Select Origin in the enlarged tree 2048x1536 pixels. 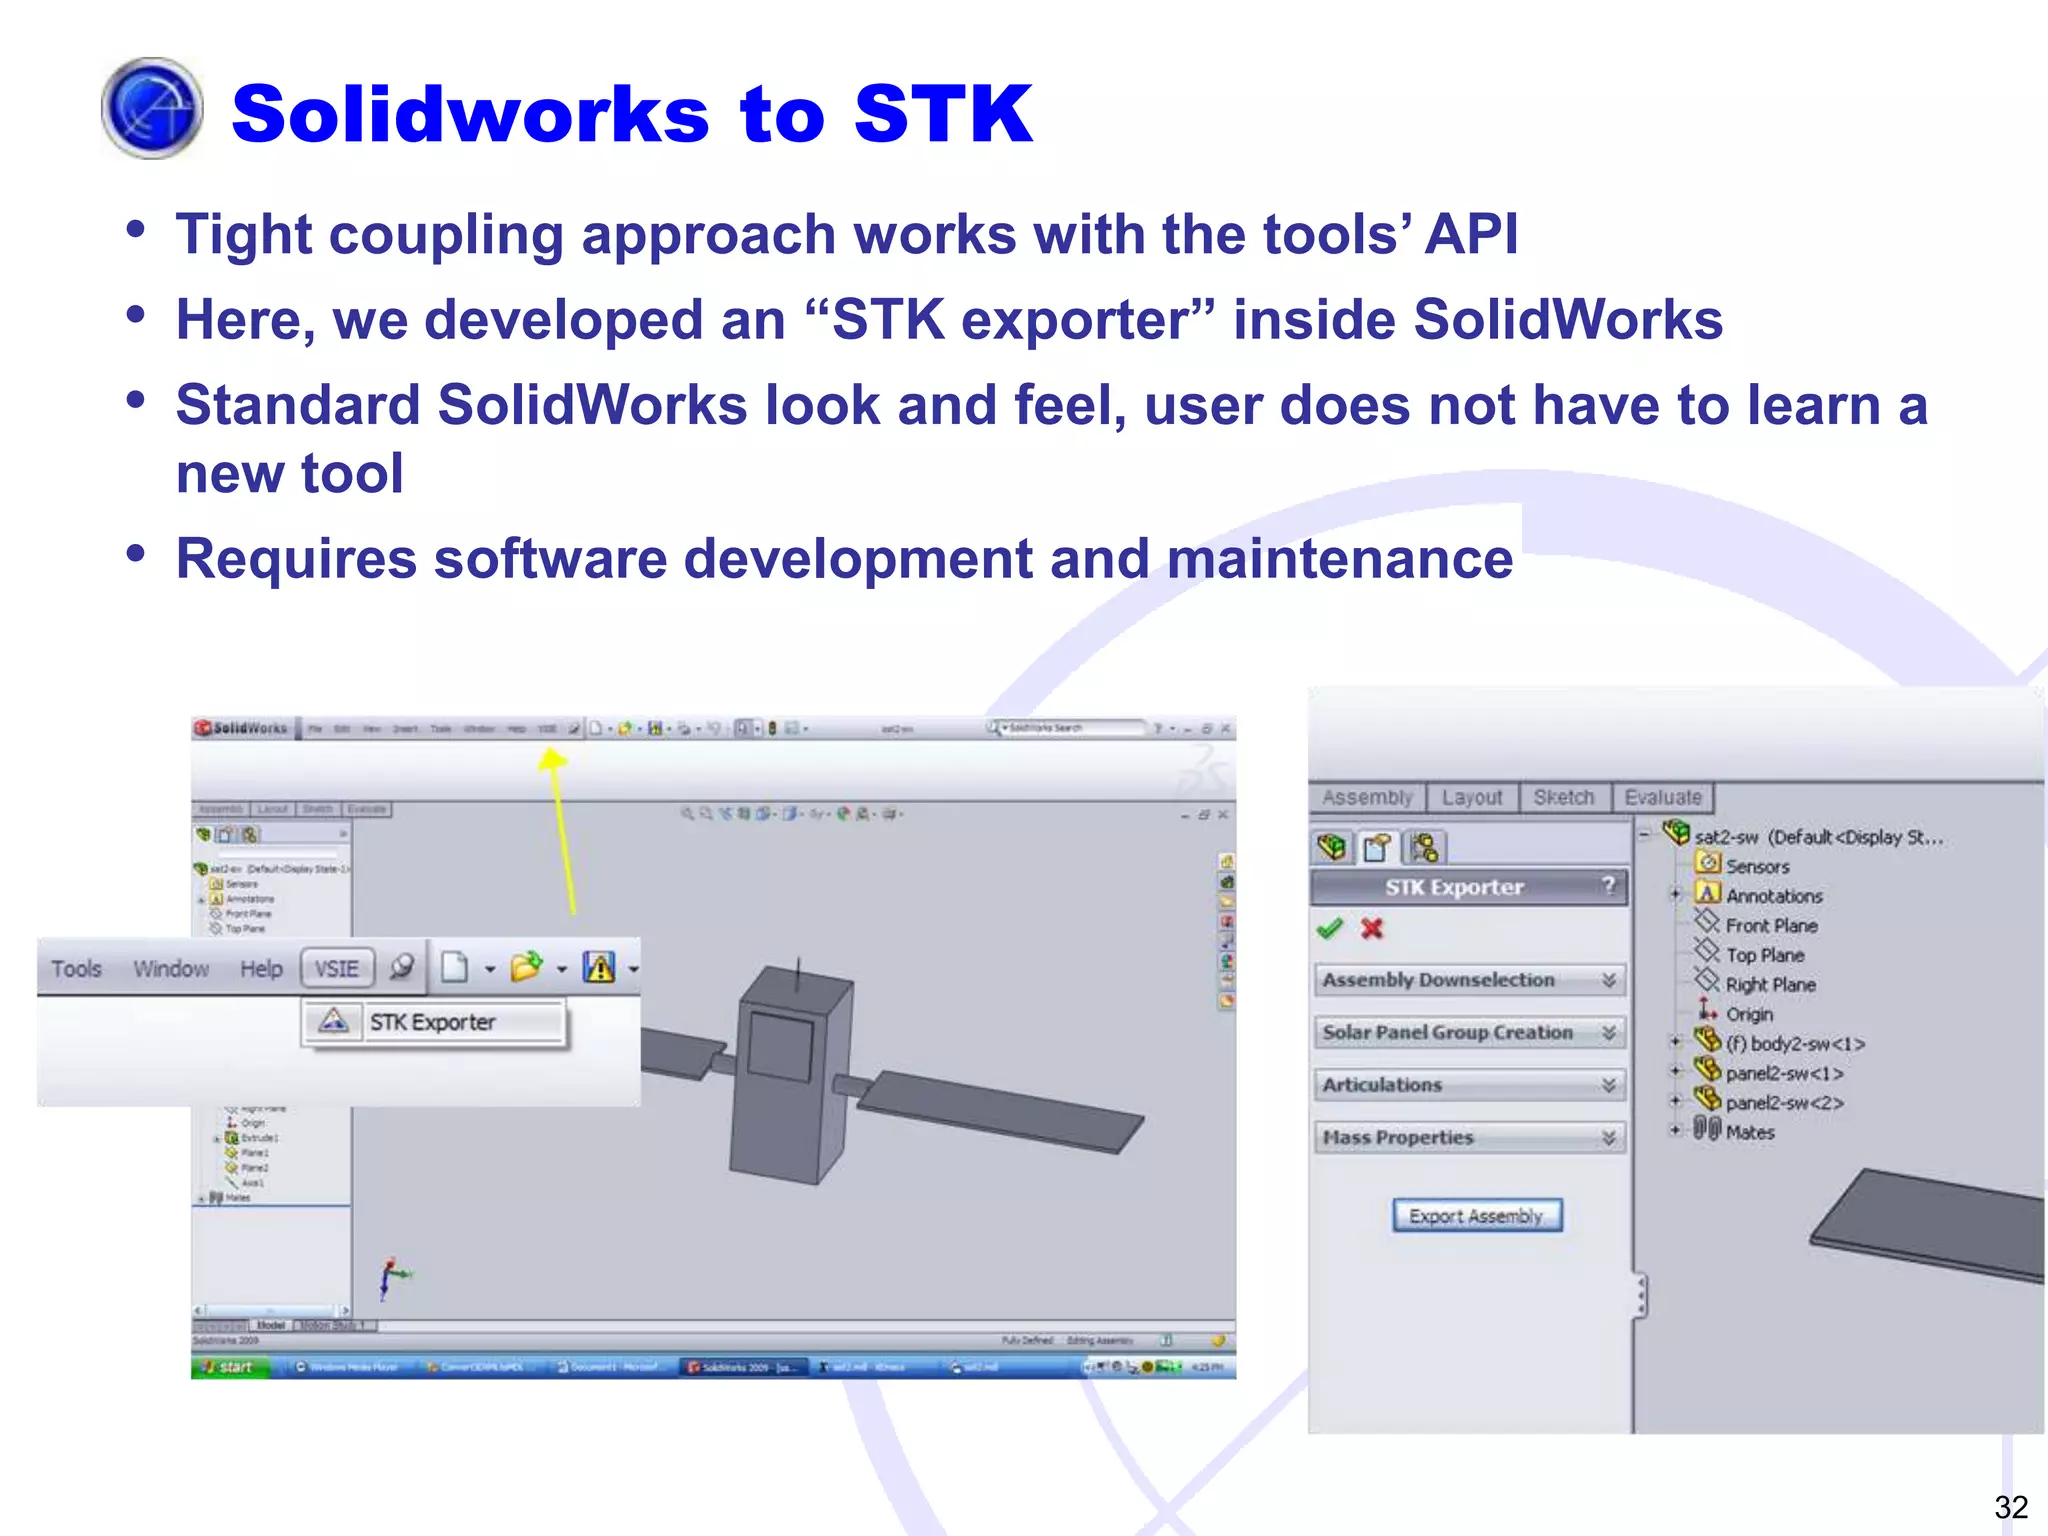(1749, 1014)
